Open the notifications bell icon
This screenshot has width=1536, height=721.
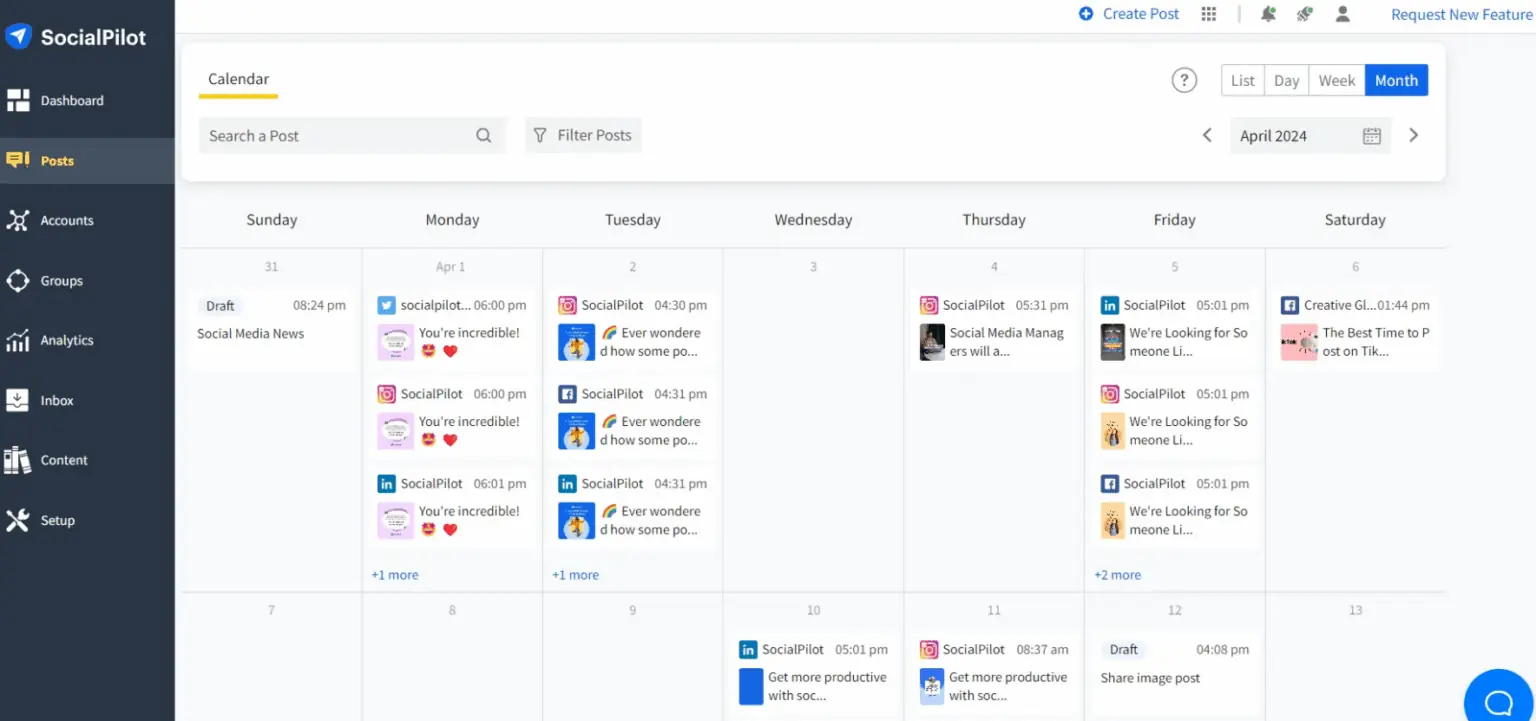pos(1268,14)
